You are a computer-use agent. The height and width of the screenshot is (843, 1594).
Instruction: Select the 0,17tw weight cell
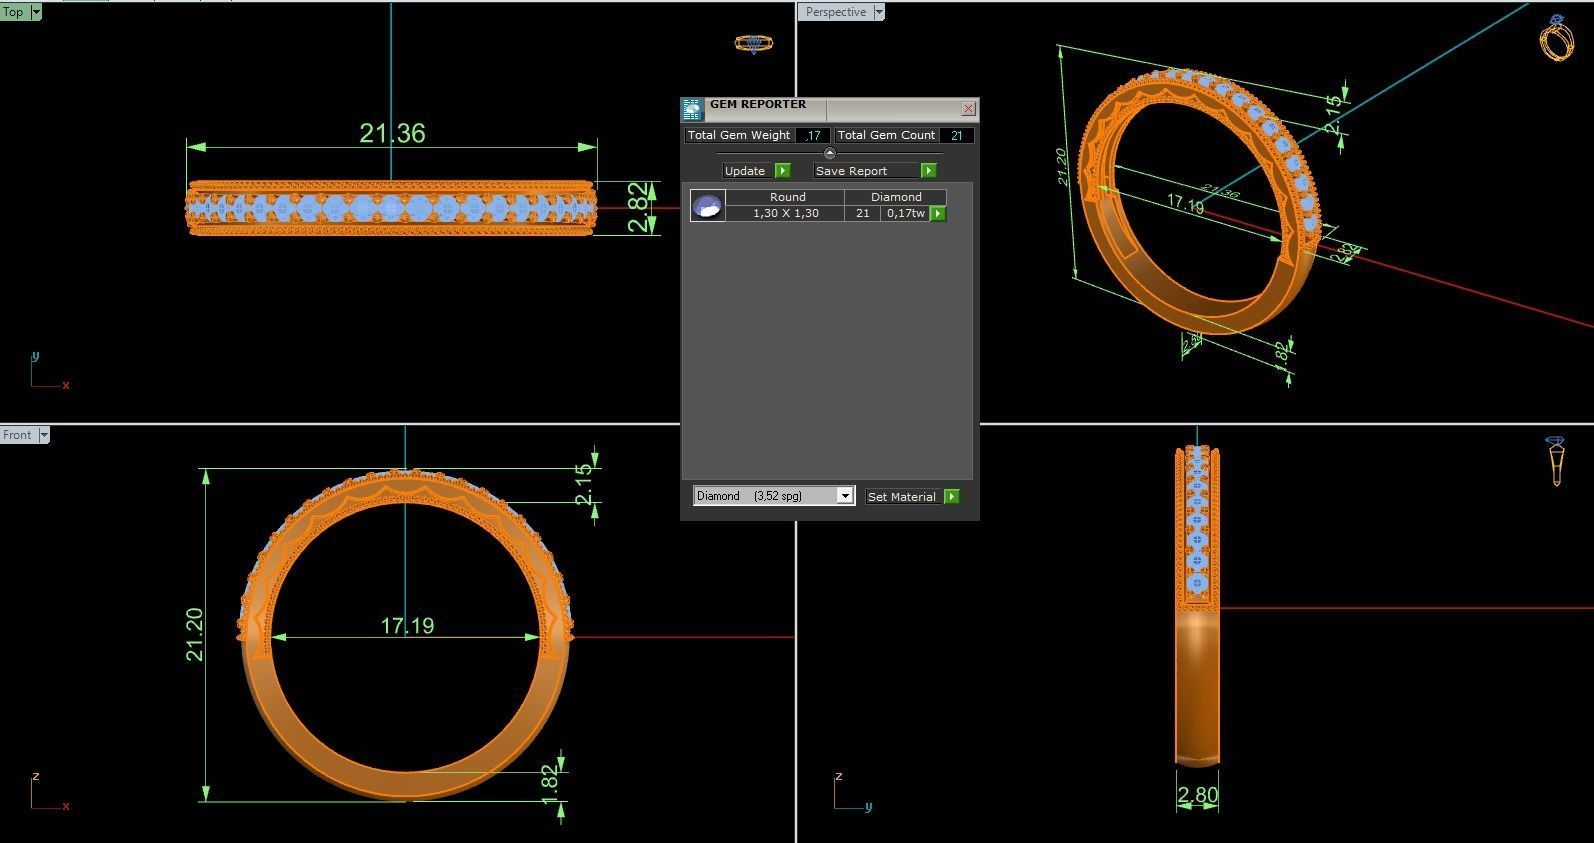[x=906, y=214]
